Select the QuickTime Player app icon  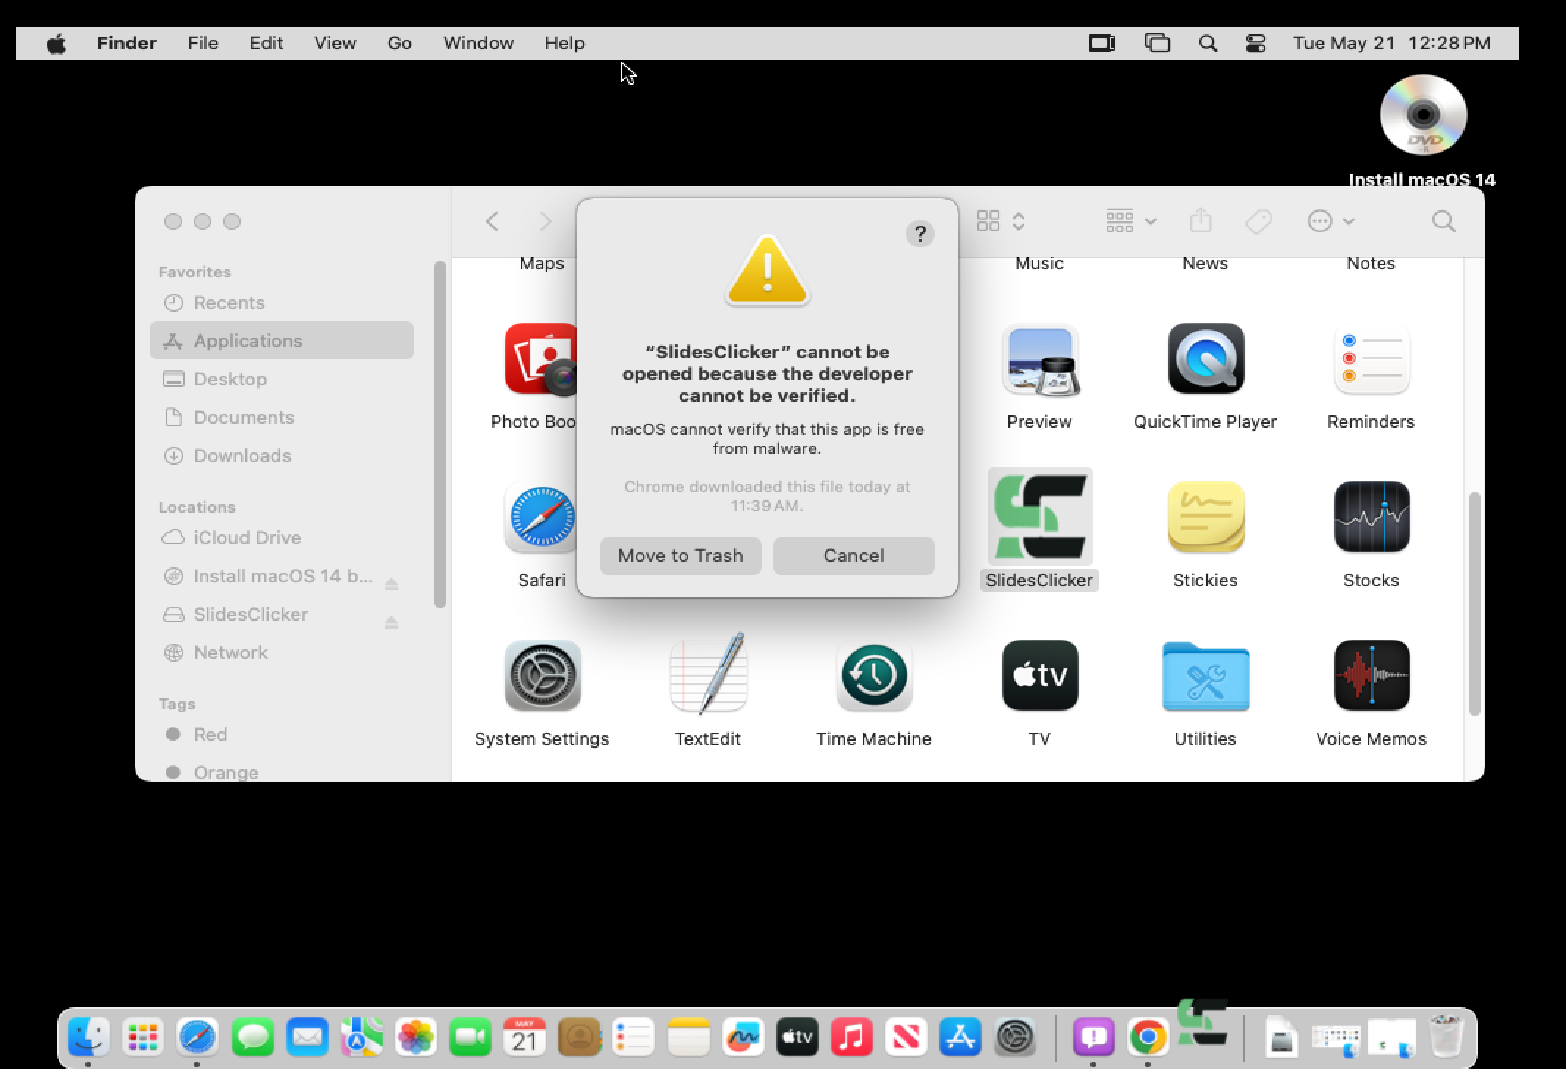(x=1206, y=360)
